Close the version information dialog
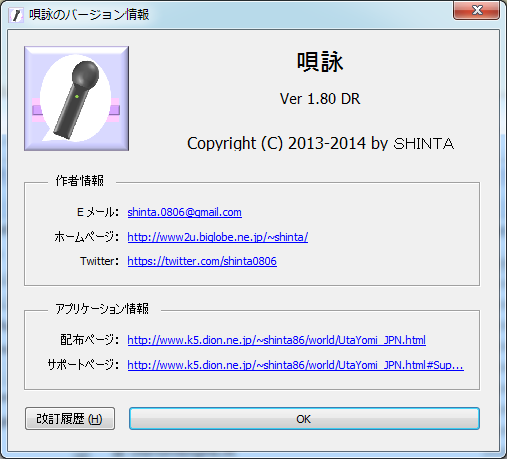The width and height of the screenshot is (507, 459). pos(476,10)
